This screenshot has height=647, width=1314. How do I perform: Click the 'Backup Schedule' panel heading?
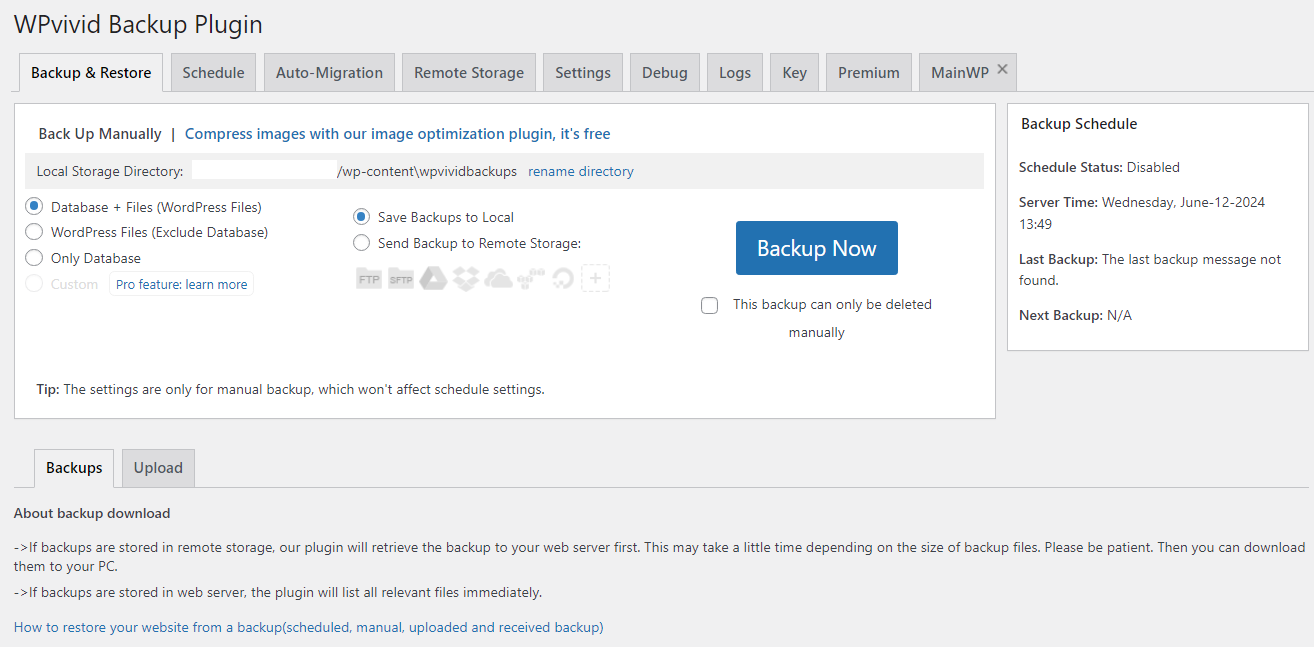click(x=1079, y=124)
